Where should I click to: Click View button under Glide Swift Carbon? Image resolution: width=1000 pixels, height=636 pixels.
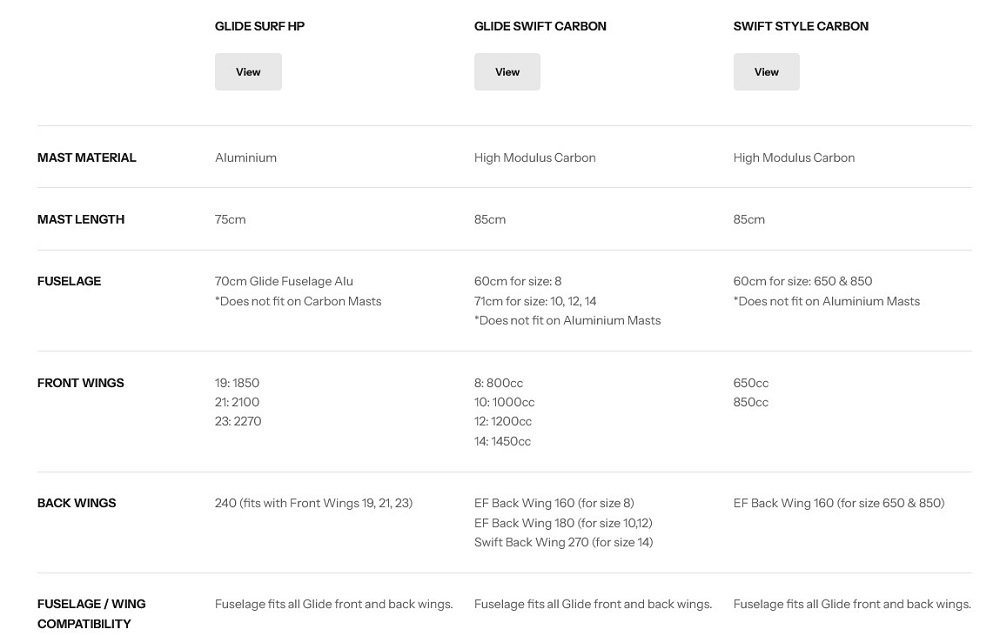tap(507, 71)
